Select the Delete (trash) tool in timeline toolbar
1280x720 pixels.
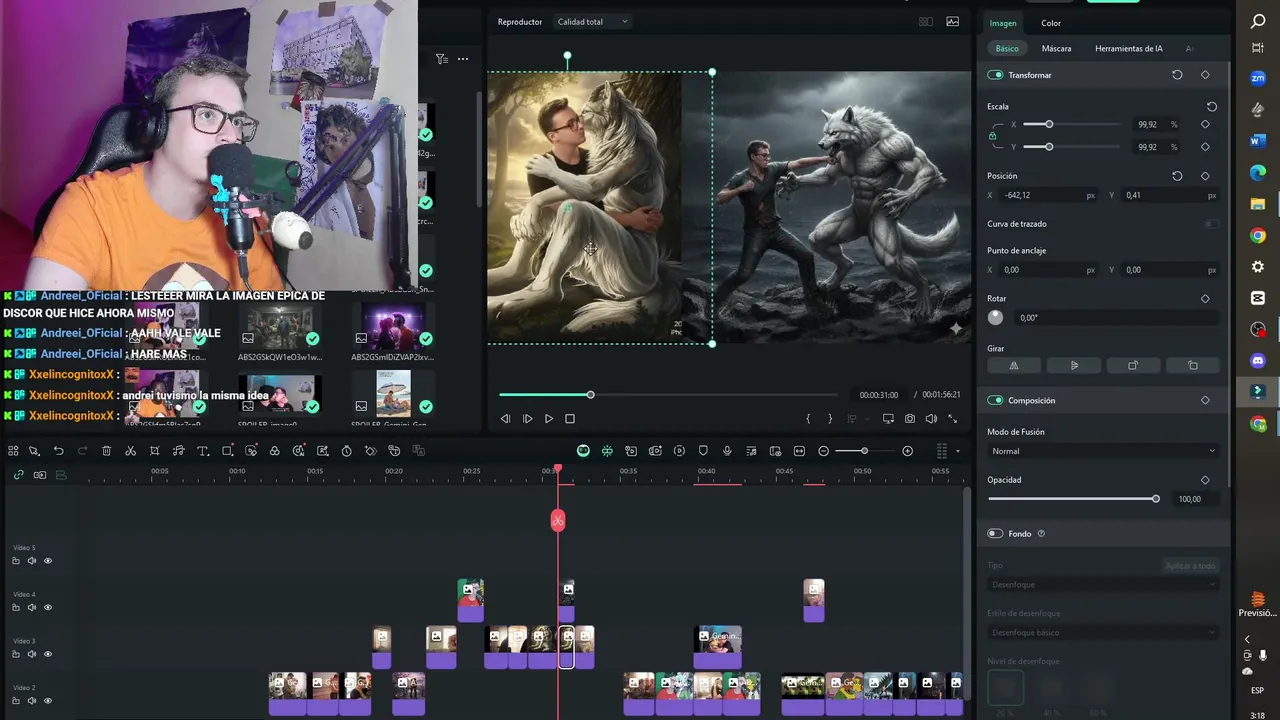(x=106, y=451)
